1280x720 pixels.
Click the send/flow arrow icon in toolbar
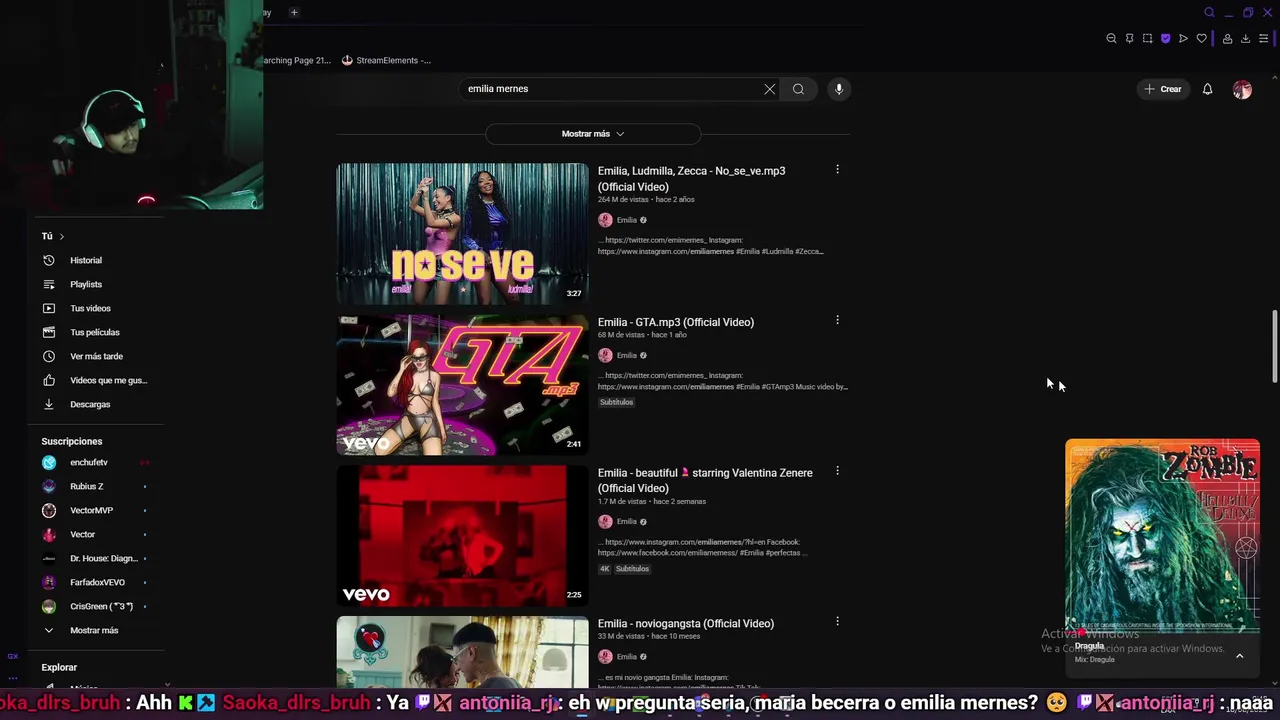[x=1183, y=39]
